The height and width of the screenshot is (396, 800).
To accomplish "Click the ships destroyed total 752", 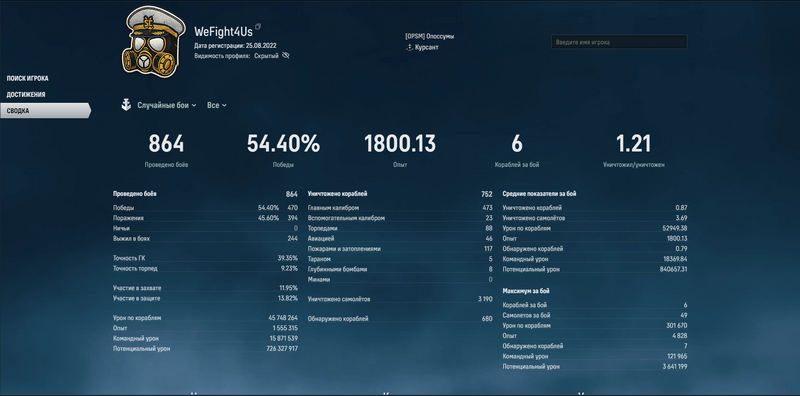I will tap(487, 194).
